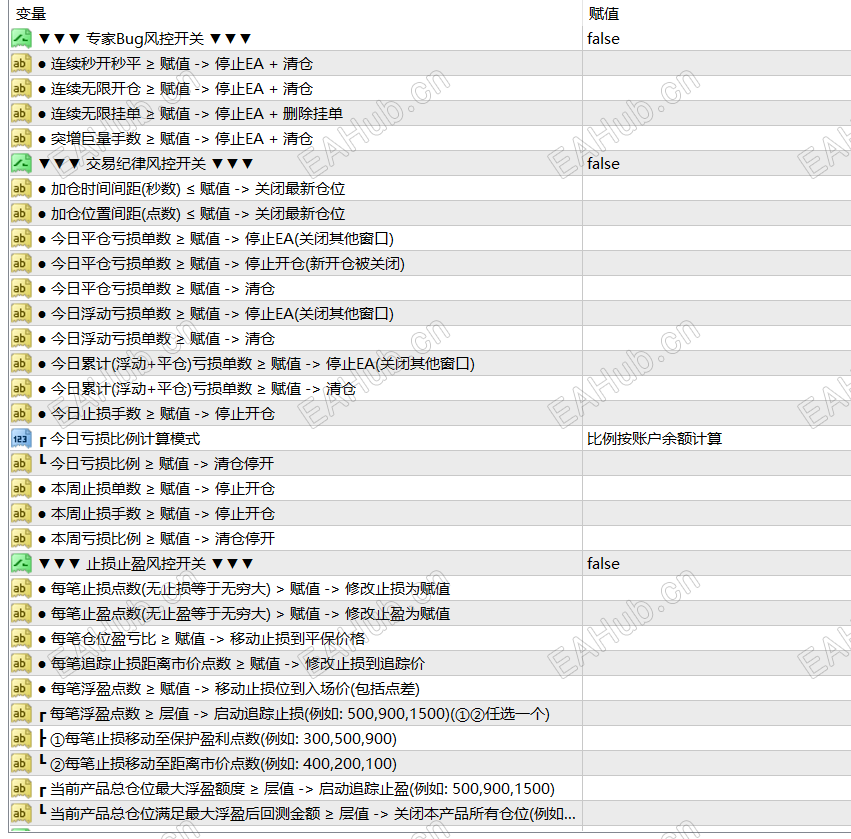This screenshot has height=839, width=851.
Task: Select 每笔止损点数 修改止损为赋值 row
Action: [x=244, y=588]
